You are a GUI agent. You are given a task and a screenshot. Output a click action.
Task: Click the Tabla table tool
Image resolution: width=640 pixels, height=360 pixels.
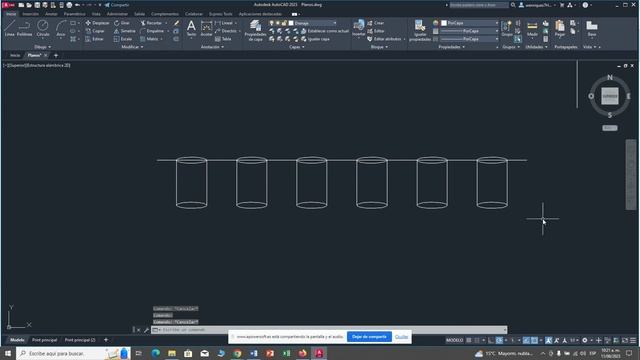(223, 39)
